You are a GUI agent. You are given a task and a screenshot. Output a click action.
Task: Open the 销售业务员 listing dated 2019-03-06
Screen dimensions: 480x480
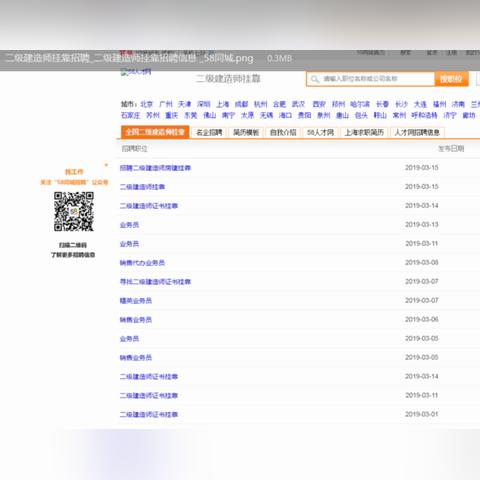pyautogui.click(x=136, y=320)
